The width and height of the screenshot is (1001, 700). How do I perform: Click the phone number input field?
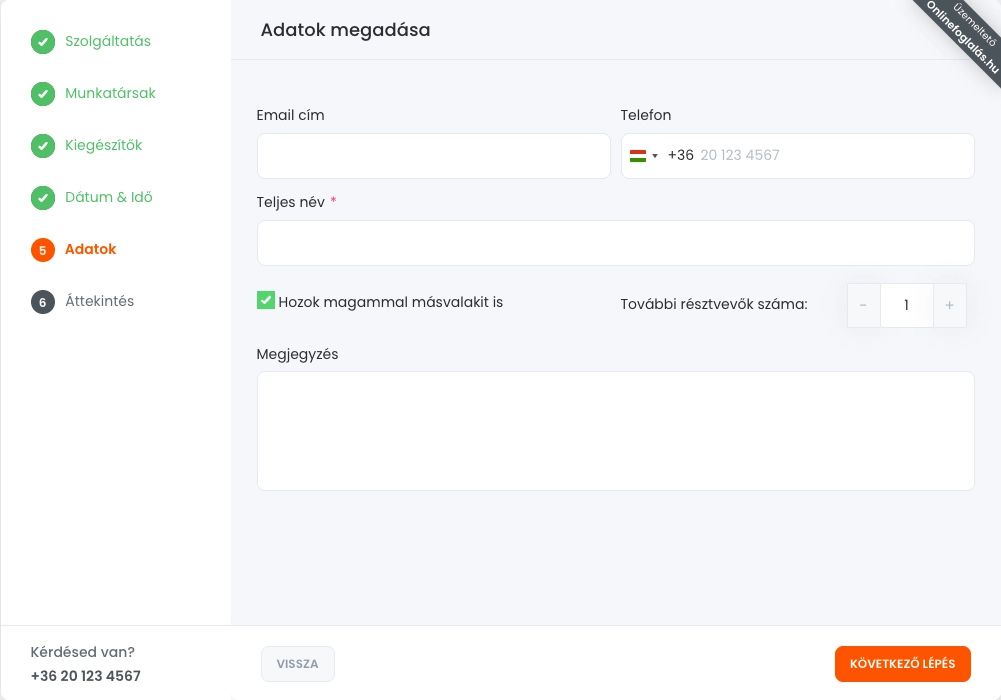(830, 156)
